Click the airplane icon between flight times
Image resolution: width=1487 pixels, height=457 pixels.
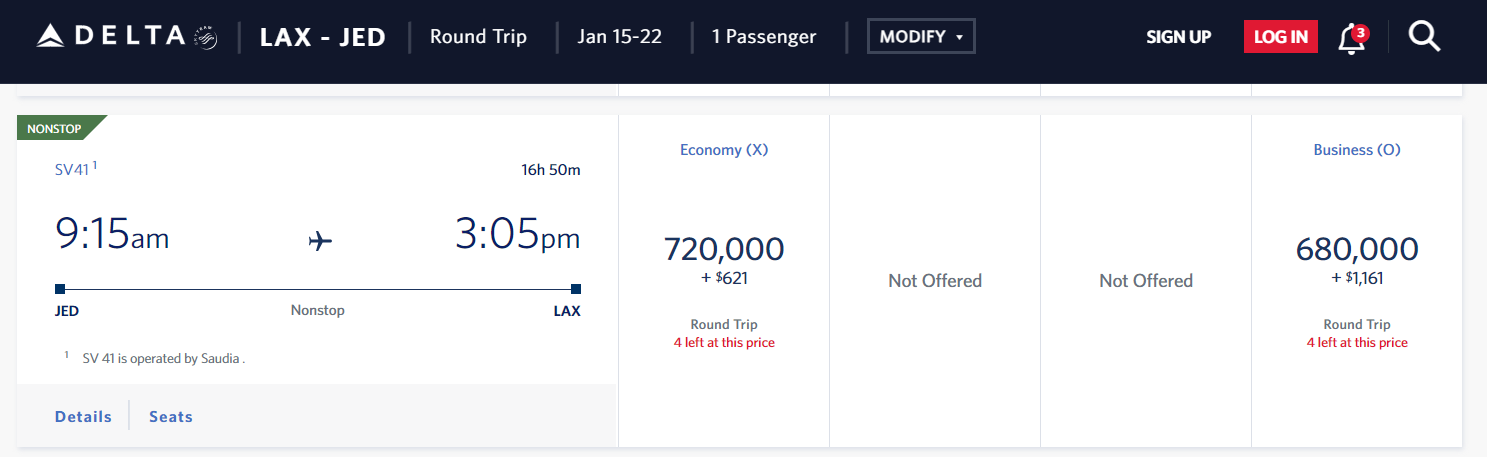pyautogui.click(x=320, y=241)
